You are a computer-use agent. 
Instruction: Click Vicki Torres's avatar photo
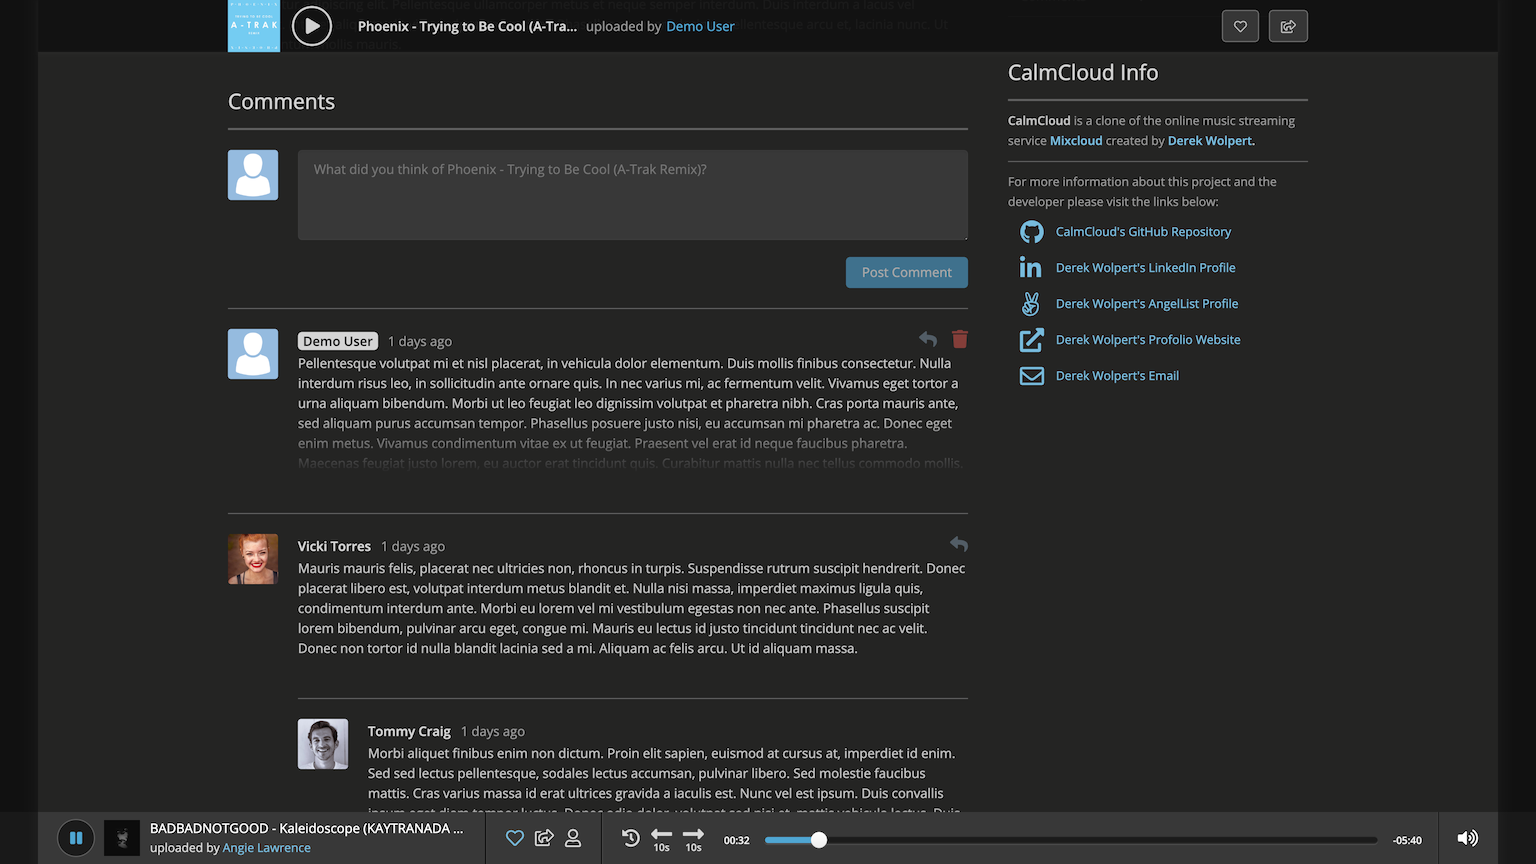click(253, 559)
